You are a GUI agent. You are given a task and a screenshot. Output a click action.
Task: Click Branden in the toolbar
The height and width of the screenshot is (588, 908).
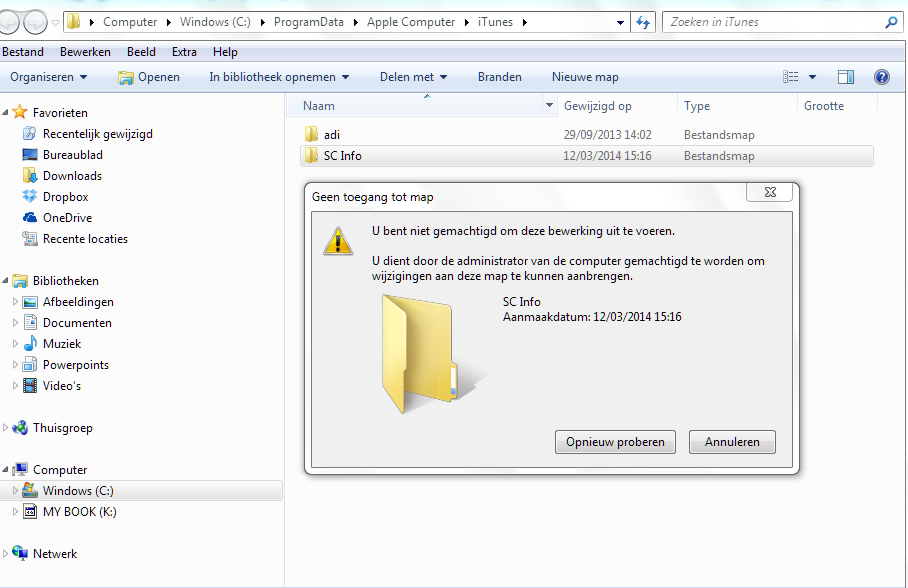coord(499,77)
